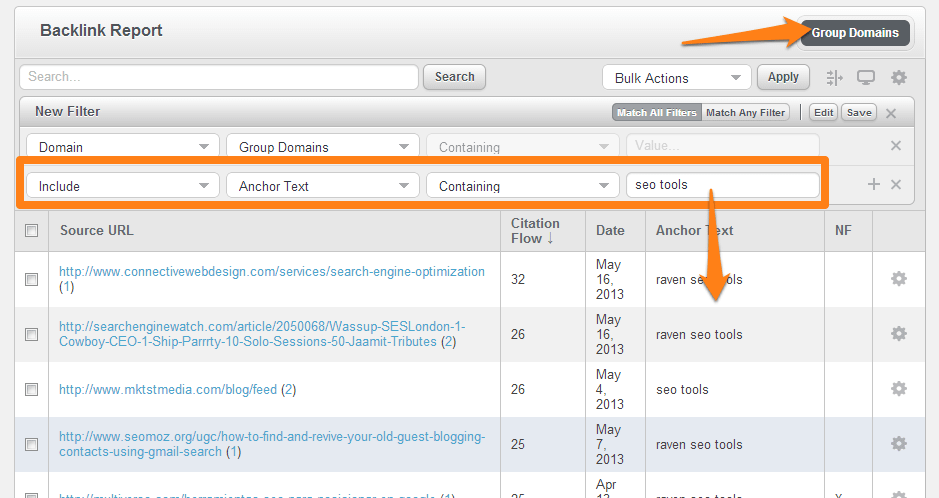Click the Group Domains button
The image size is (939, 498).
[x=854, y=33]
